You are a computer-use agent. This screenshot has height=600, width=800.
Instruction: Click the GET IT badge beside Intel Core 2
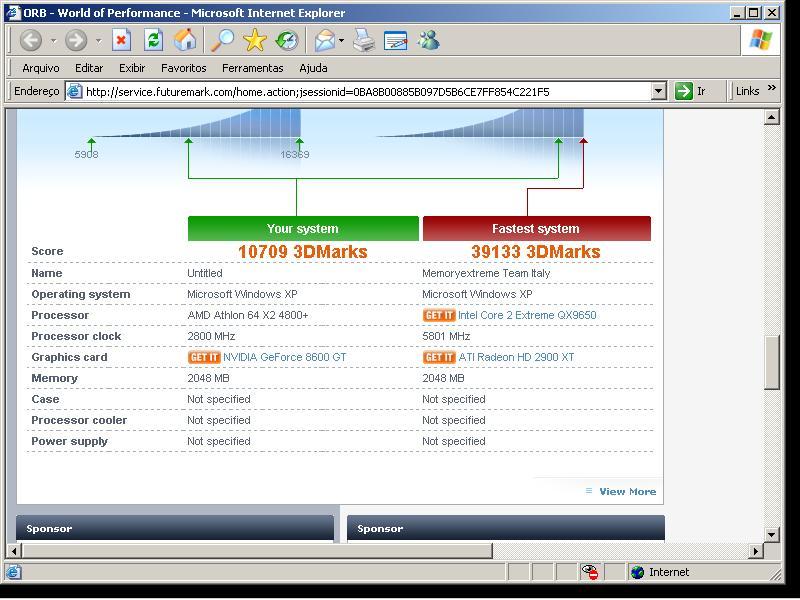coord(439,315)
